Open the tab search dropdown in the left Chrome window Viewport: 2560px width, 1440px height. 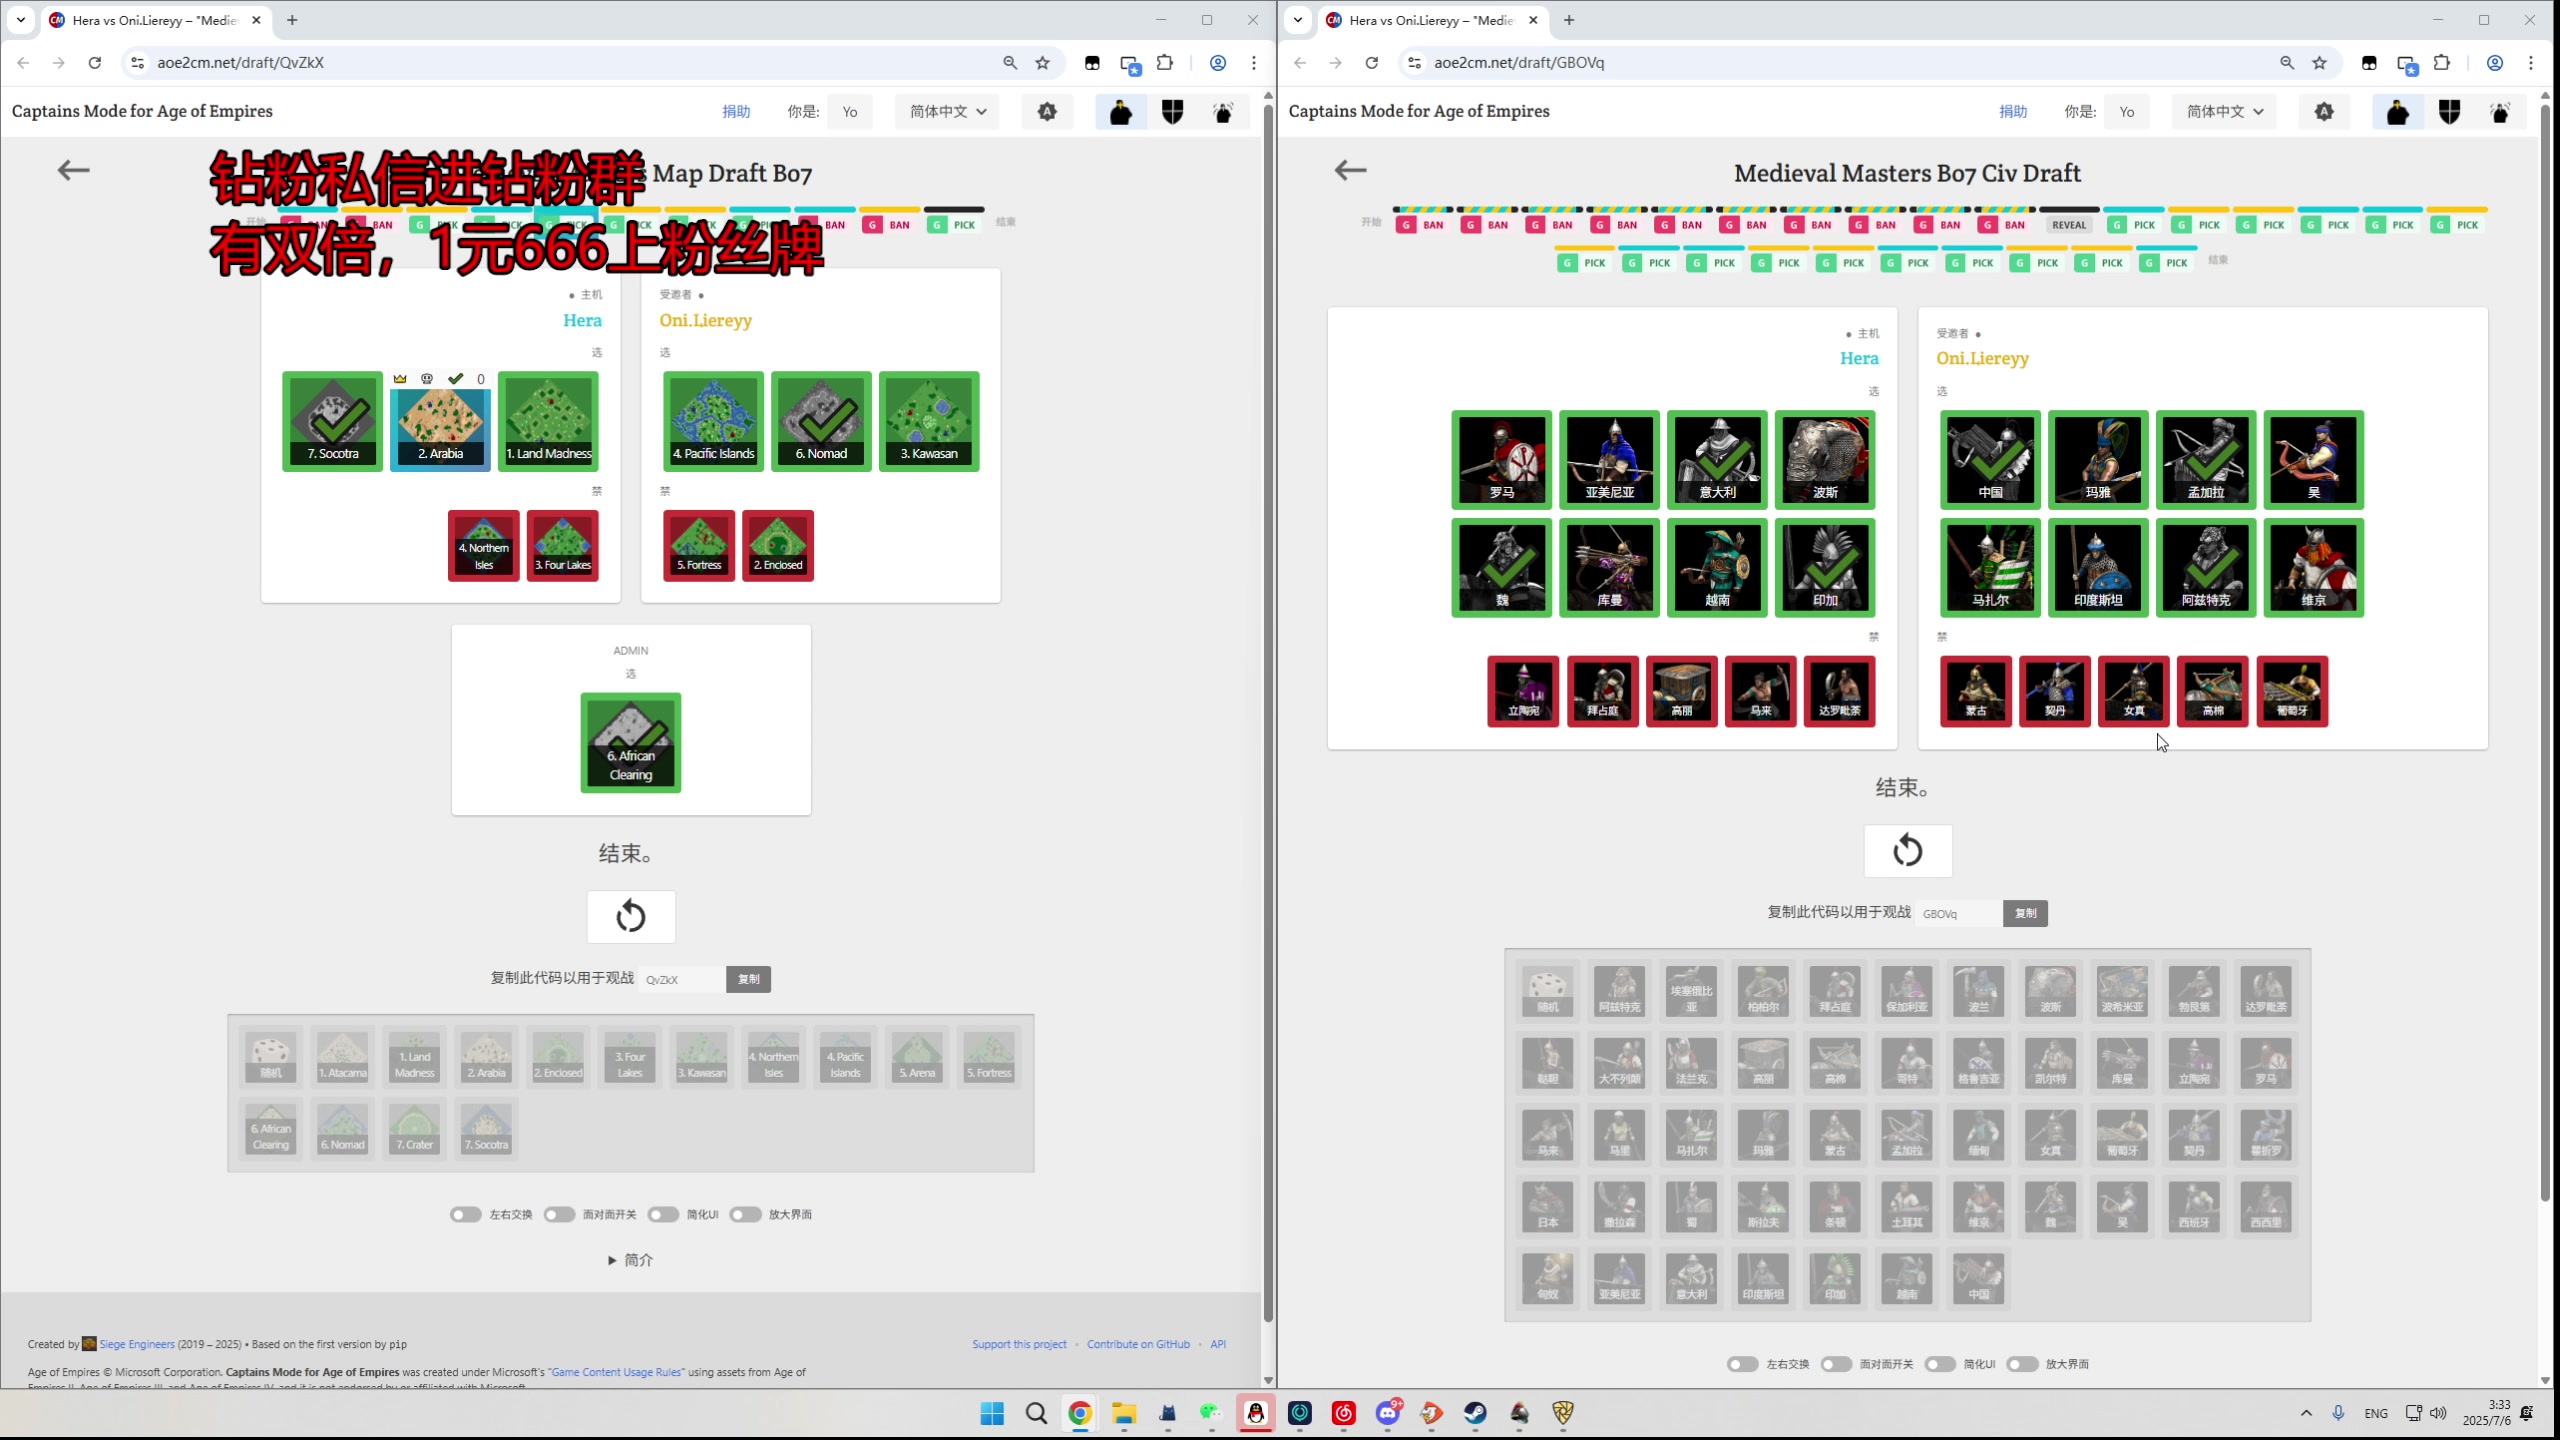[21, 19]
